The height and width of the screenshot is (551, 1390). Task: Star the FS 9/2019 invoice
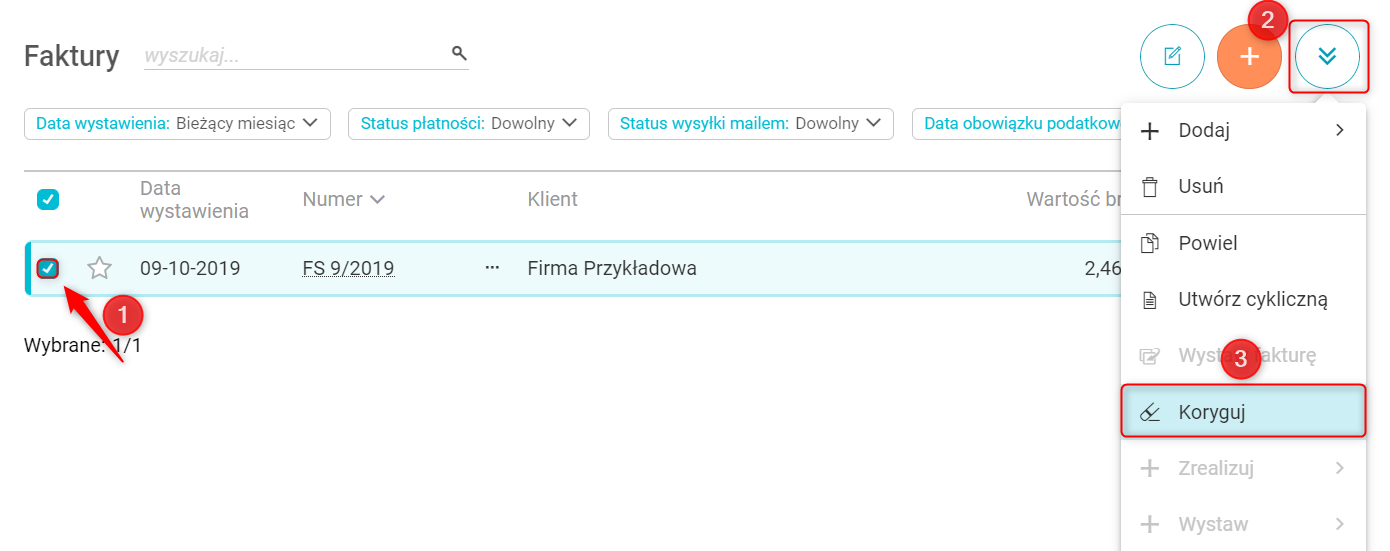click(x=99, y=268)
